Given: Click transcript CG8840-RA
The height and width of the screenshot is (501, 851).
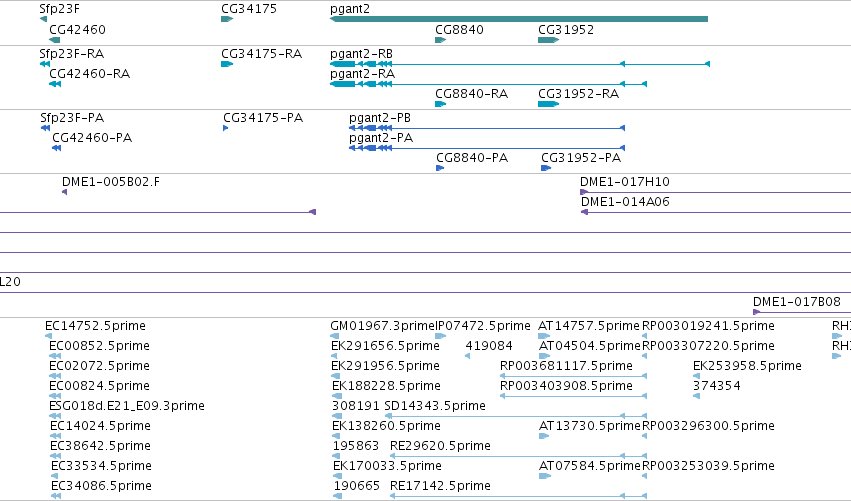Looking at the screenshot, I should click(441, 104).
